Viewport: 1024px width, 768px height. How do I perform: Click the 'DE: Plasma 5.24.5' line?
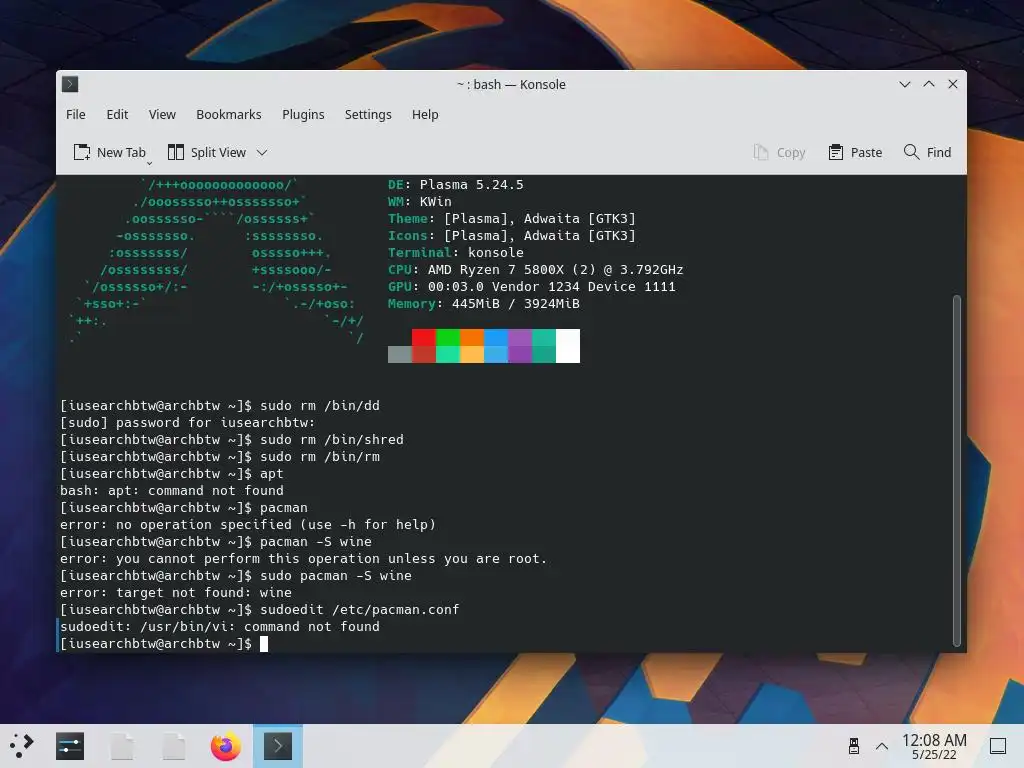(x=456, y=185)
